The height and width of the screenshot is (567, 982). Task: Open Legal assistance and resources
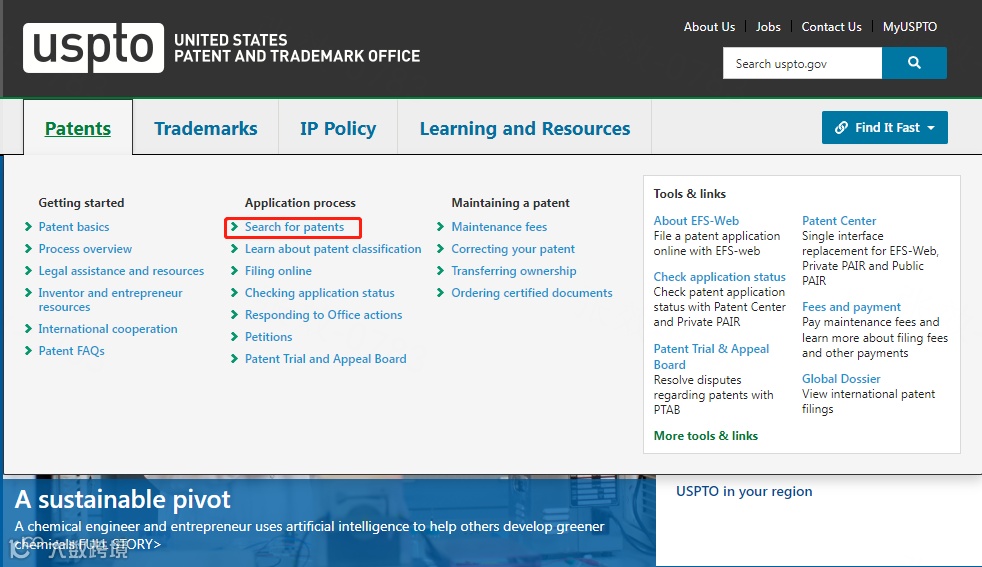tap(121, 271)
